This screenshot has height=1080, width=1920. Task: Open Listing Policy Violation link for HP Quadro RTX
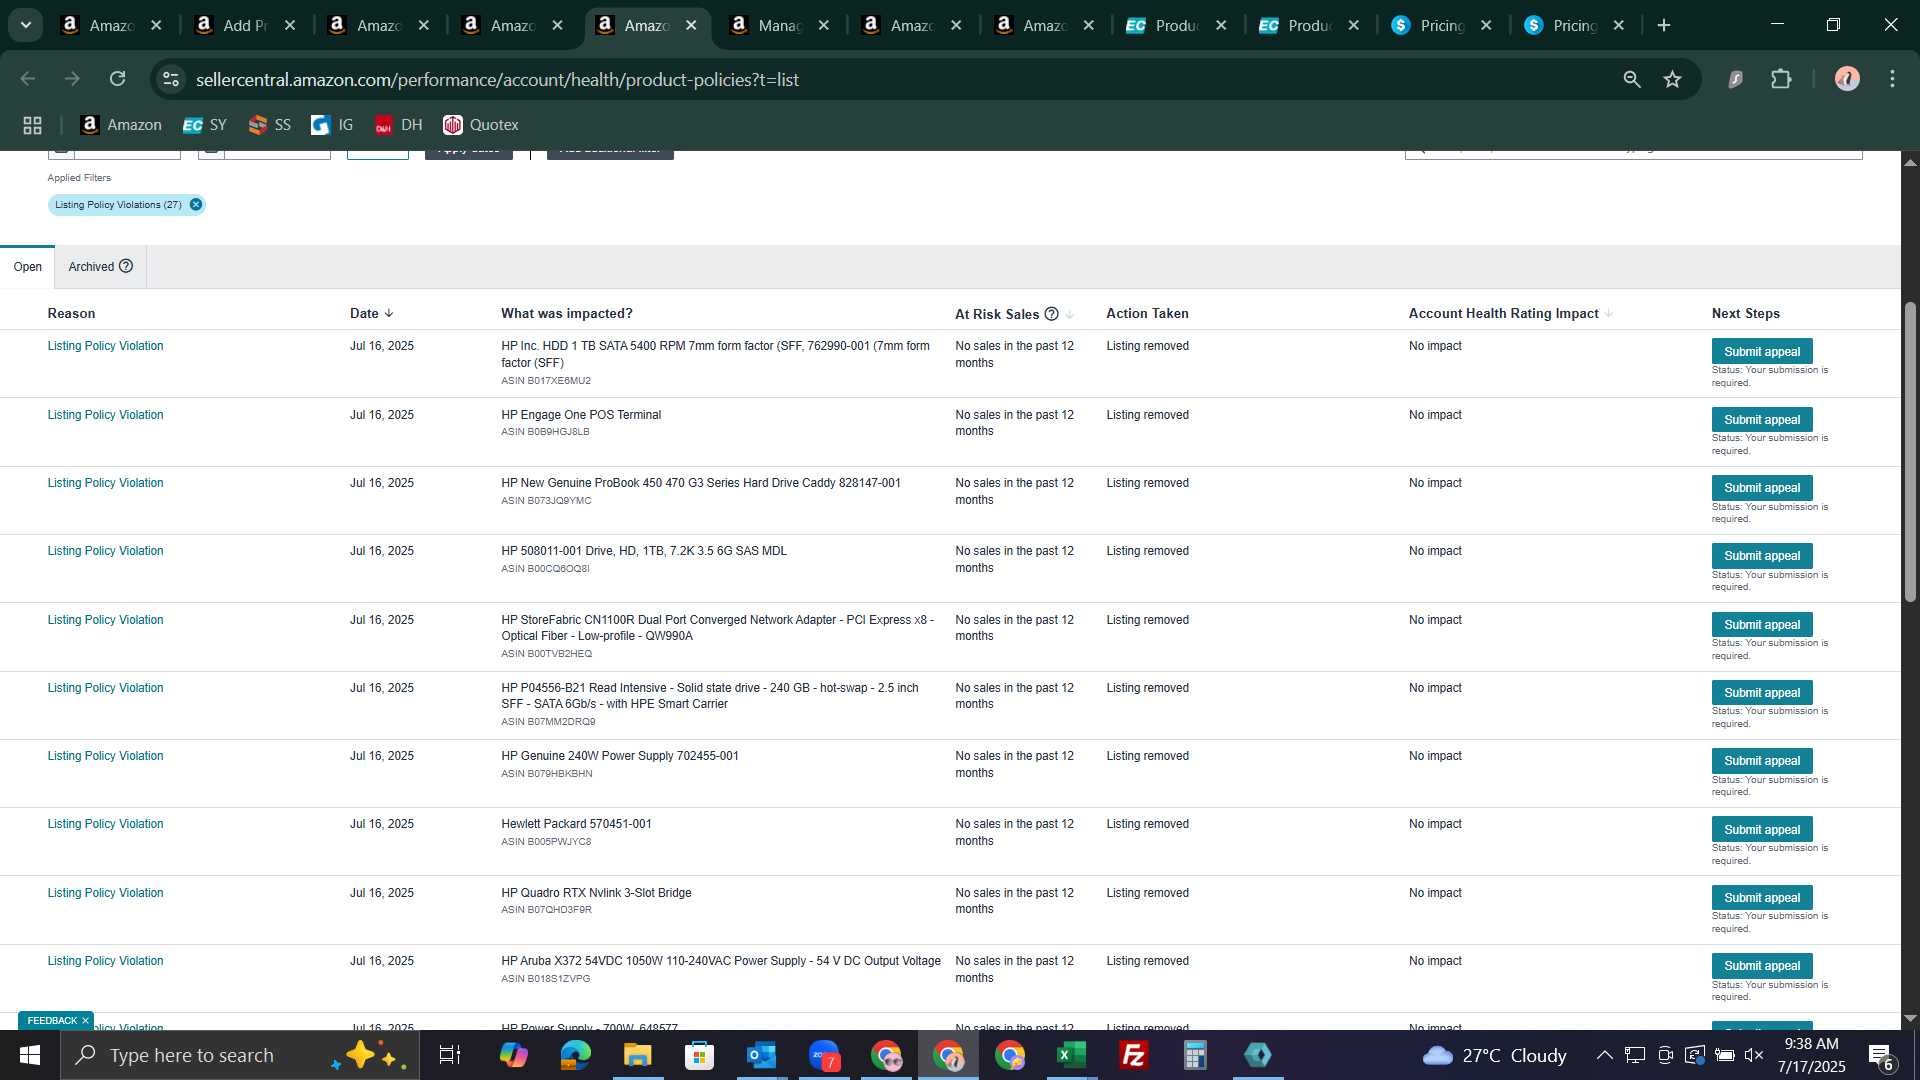(x=105, y=893)
